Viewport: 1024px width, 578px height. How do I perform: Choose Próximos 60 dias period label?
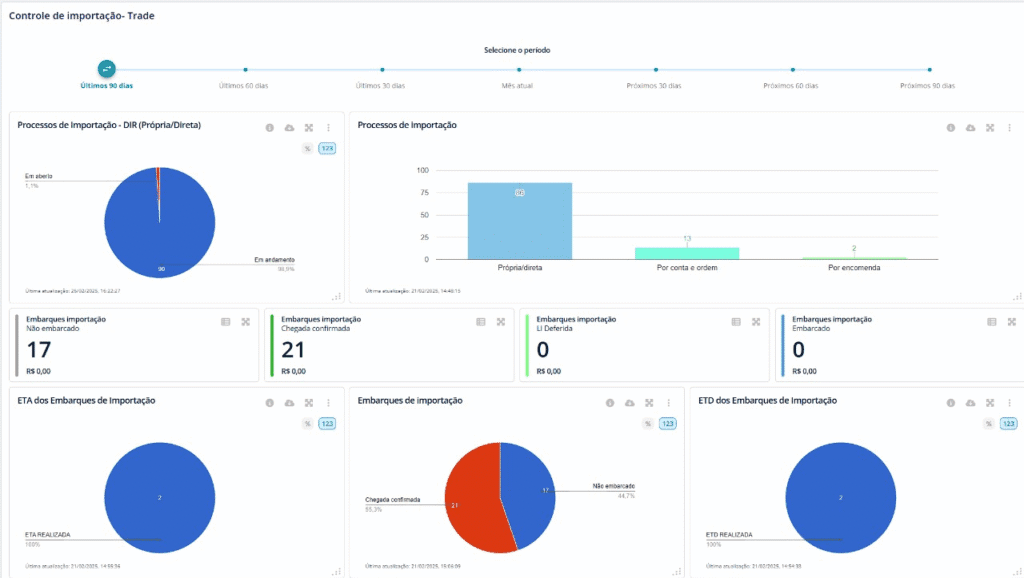click(790, 86)
